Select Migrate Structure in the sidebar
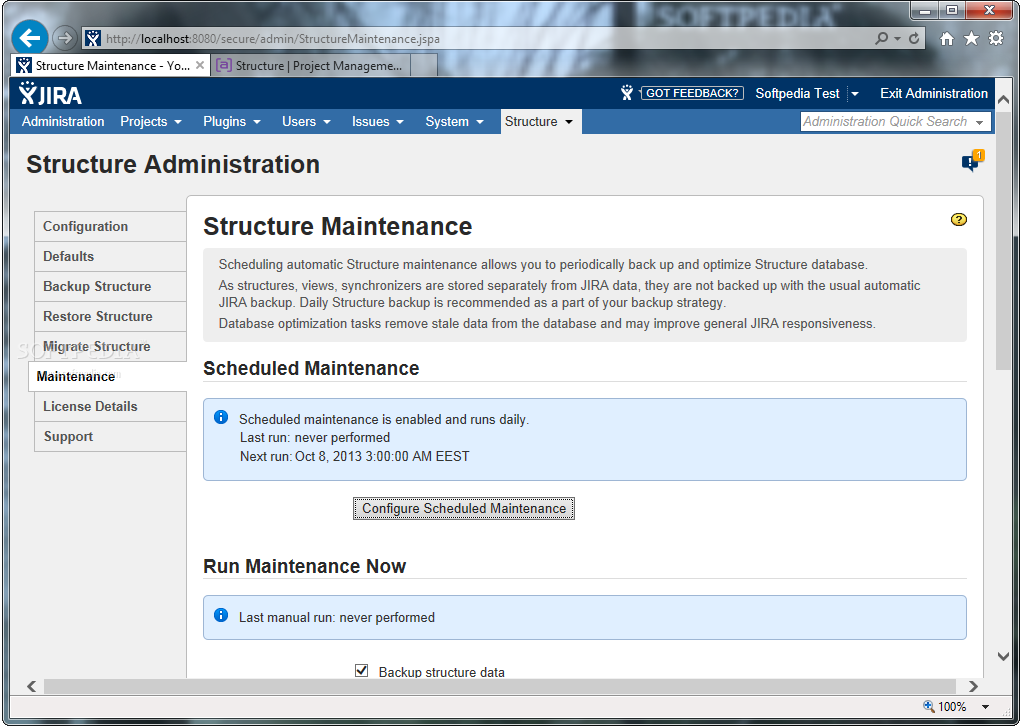Viewport: 1020px width, 726px height. (x=110, y=346)
